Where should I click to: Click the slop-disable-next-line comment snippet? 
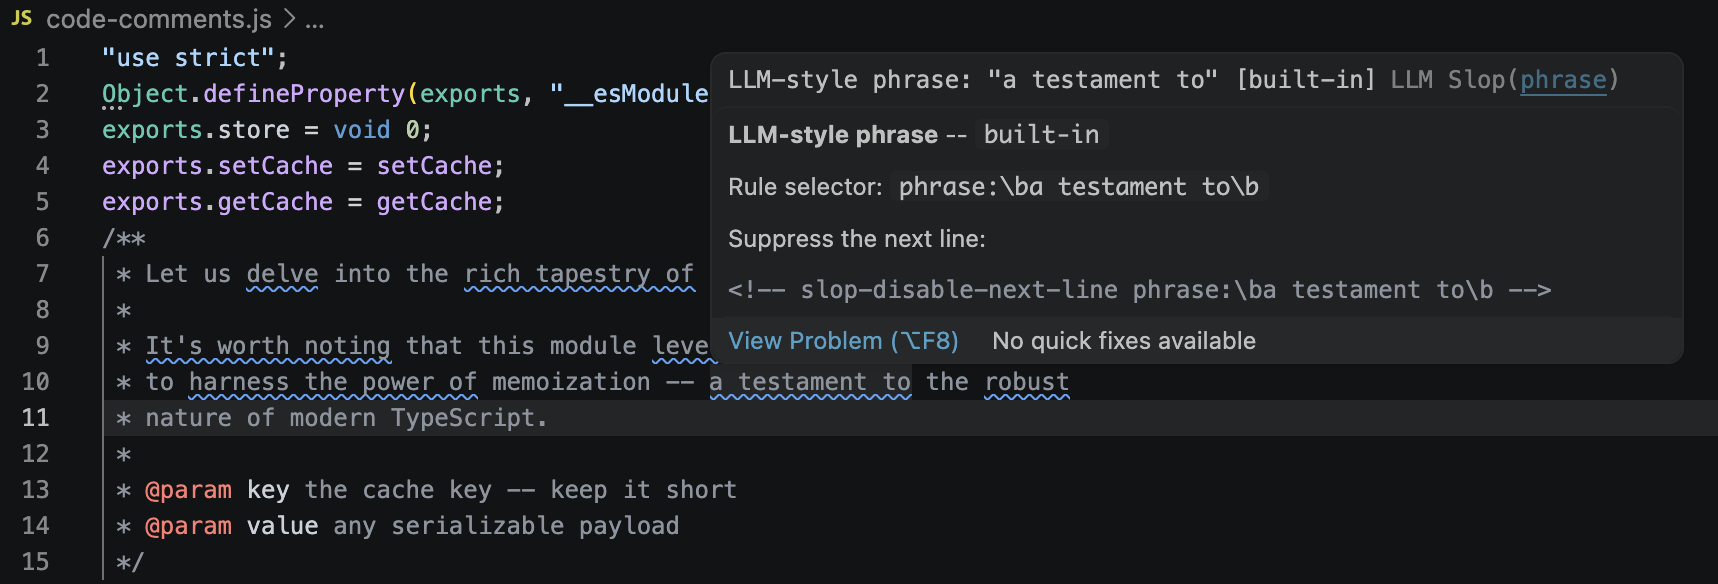pyautogui.click(x=1139, y=290)
